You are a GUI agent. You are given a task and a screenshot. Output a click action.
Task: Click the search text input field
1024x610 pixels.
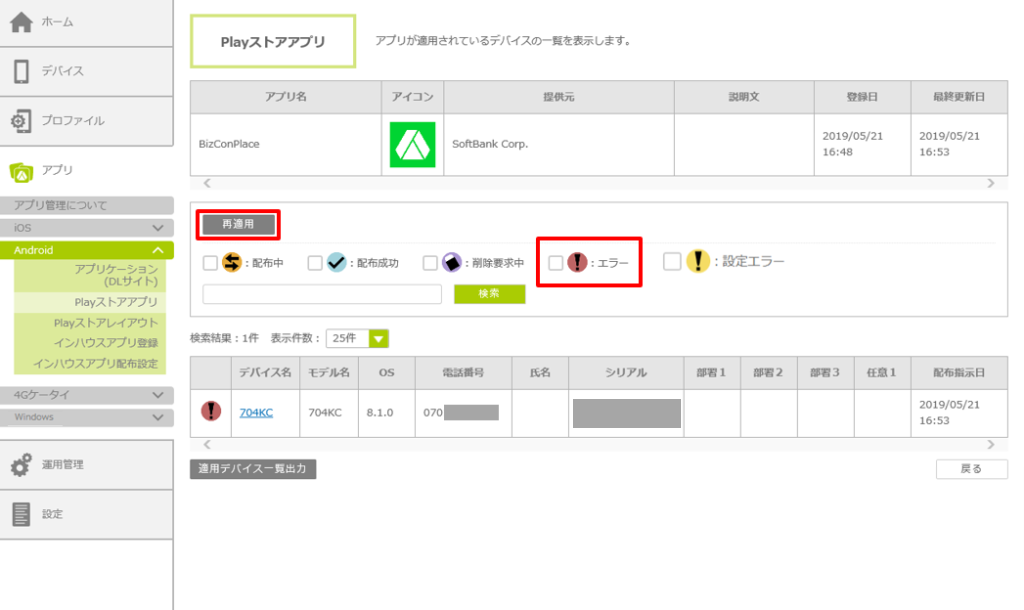pos(322,294)
